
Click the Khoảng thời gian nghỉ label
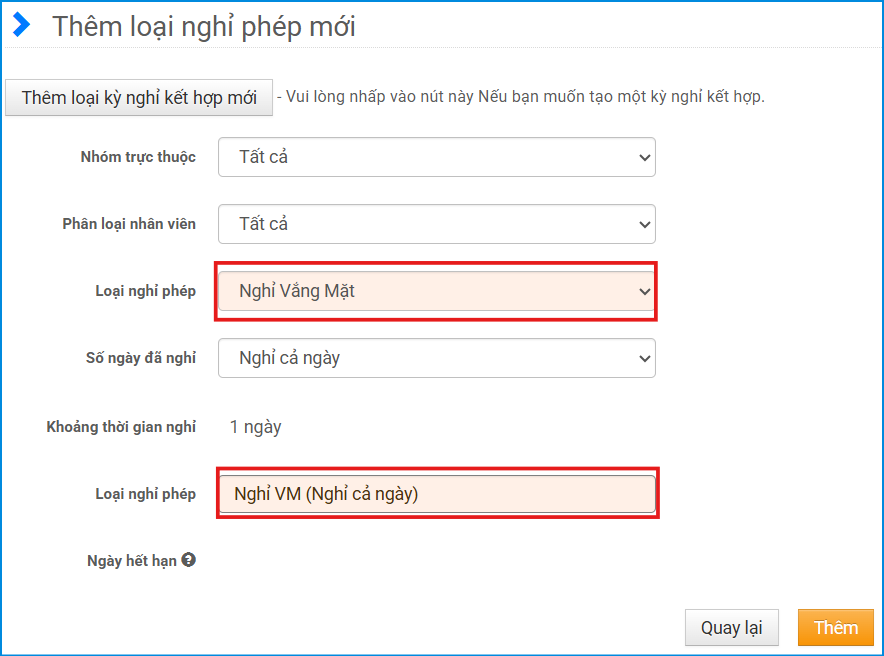coord(121,427)
